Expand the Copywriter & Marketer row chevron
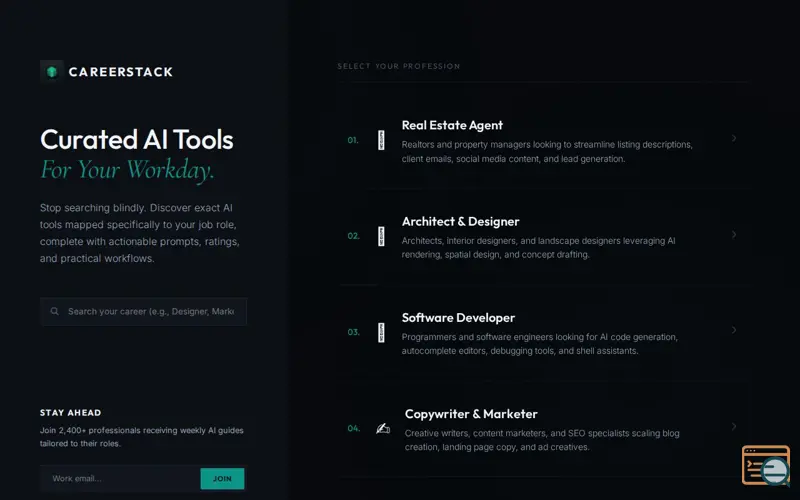800x500 pixels. tap(734, 426)
